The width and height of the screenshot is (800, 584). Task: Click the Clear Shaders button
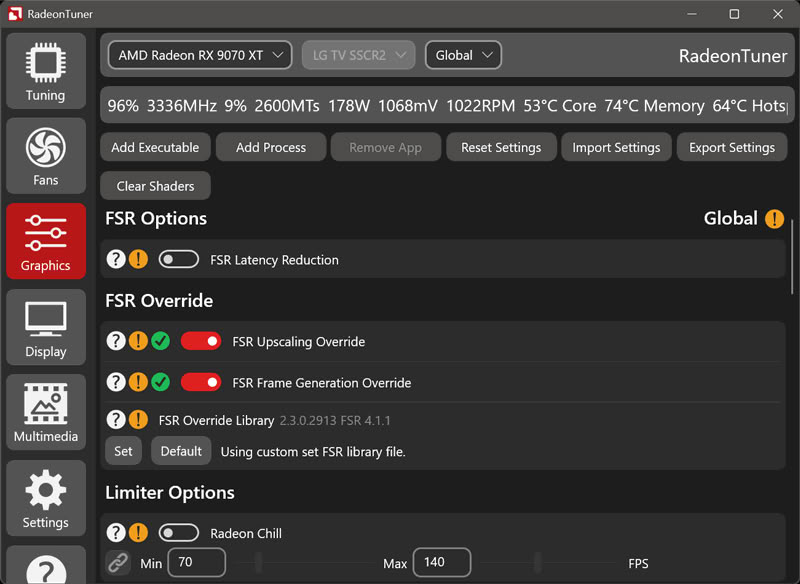pos(155,186)
